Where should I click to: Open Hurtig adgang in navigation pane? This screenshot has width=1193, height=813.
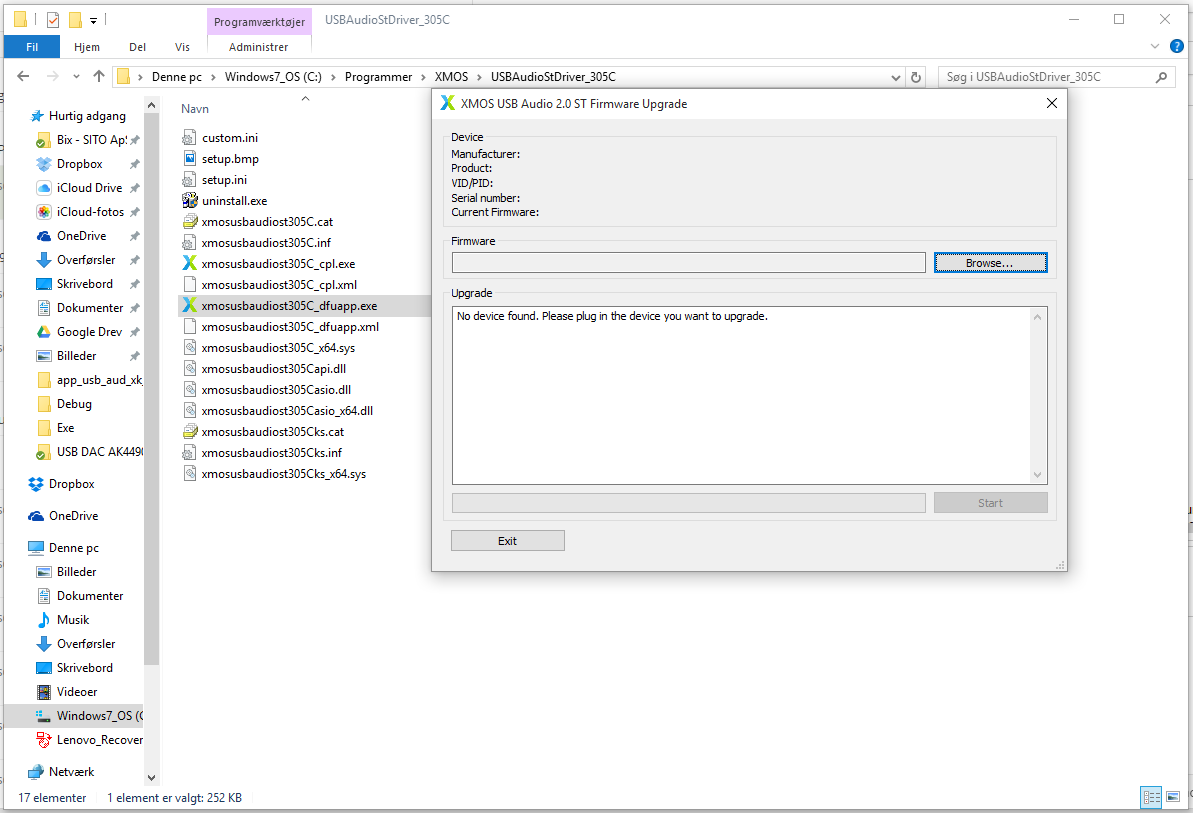click(87, 116)
